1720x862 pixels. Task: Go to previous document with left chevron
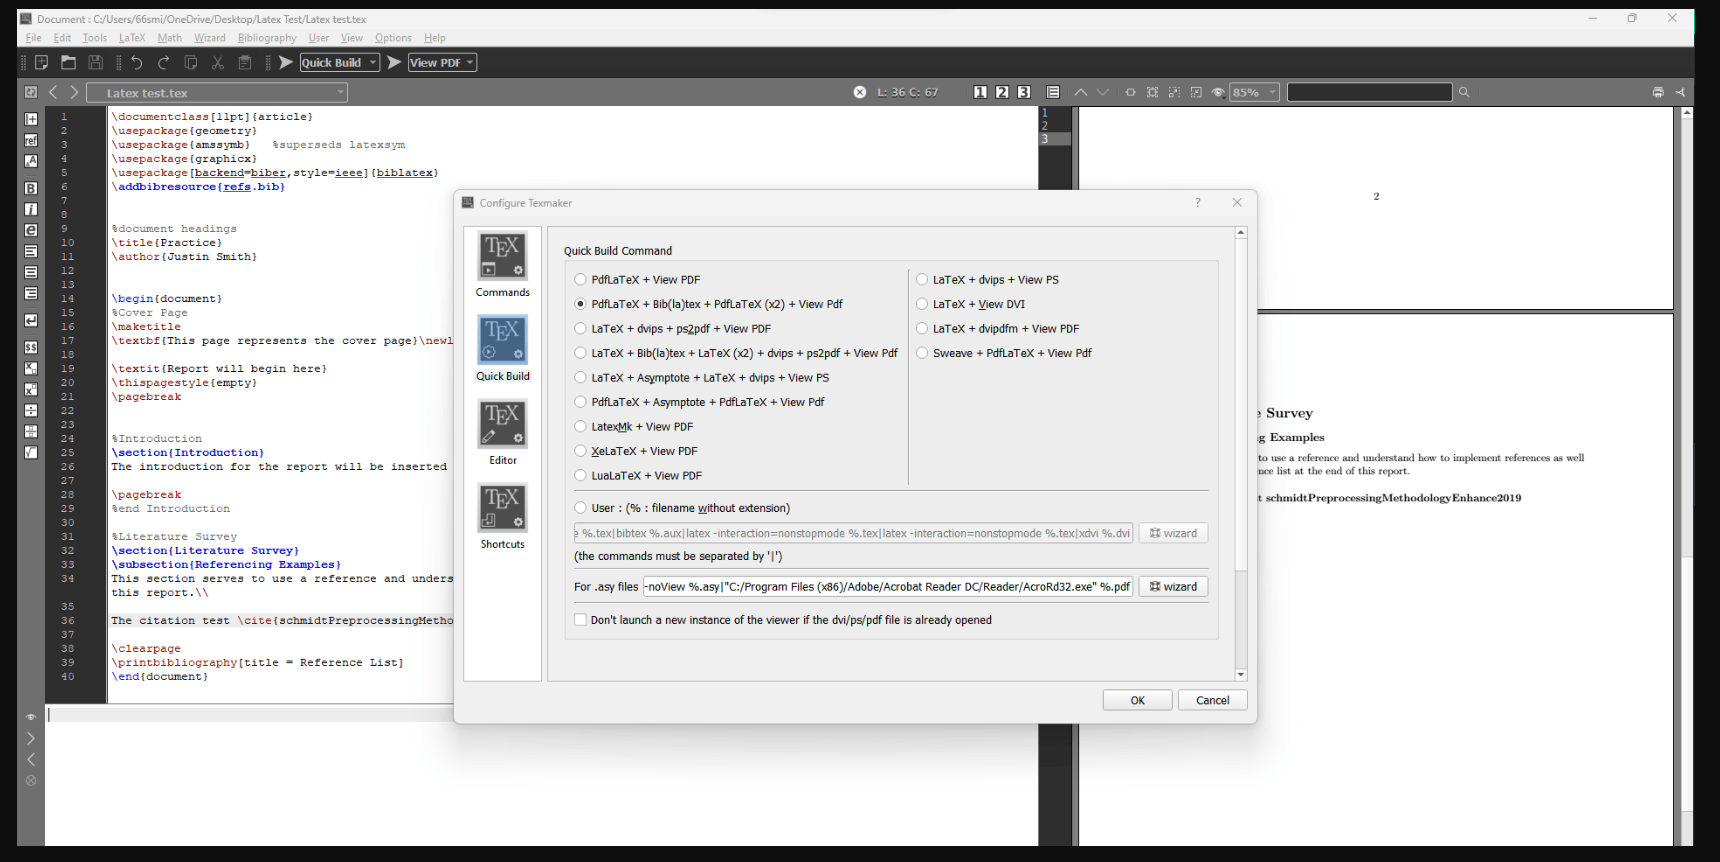pos(53,92)
